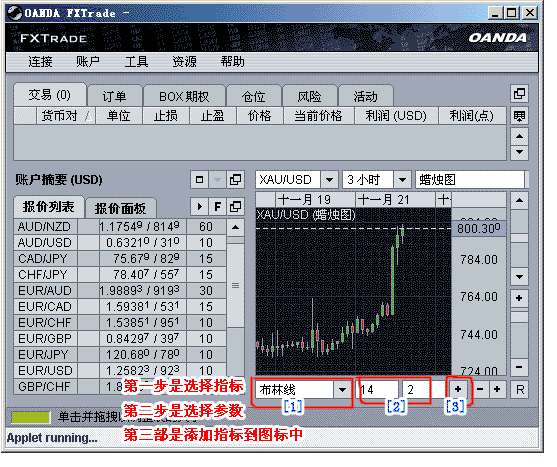Select CAD/JPY in the quote list

(120, 259)
